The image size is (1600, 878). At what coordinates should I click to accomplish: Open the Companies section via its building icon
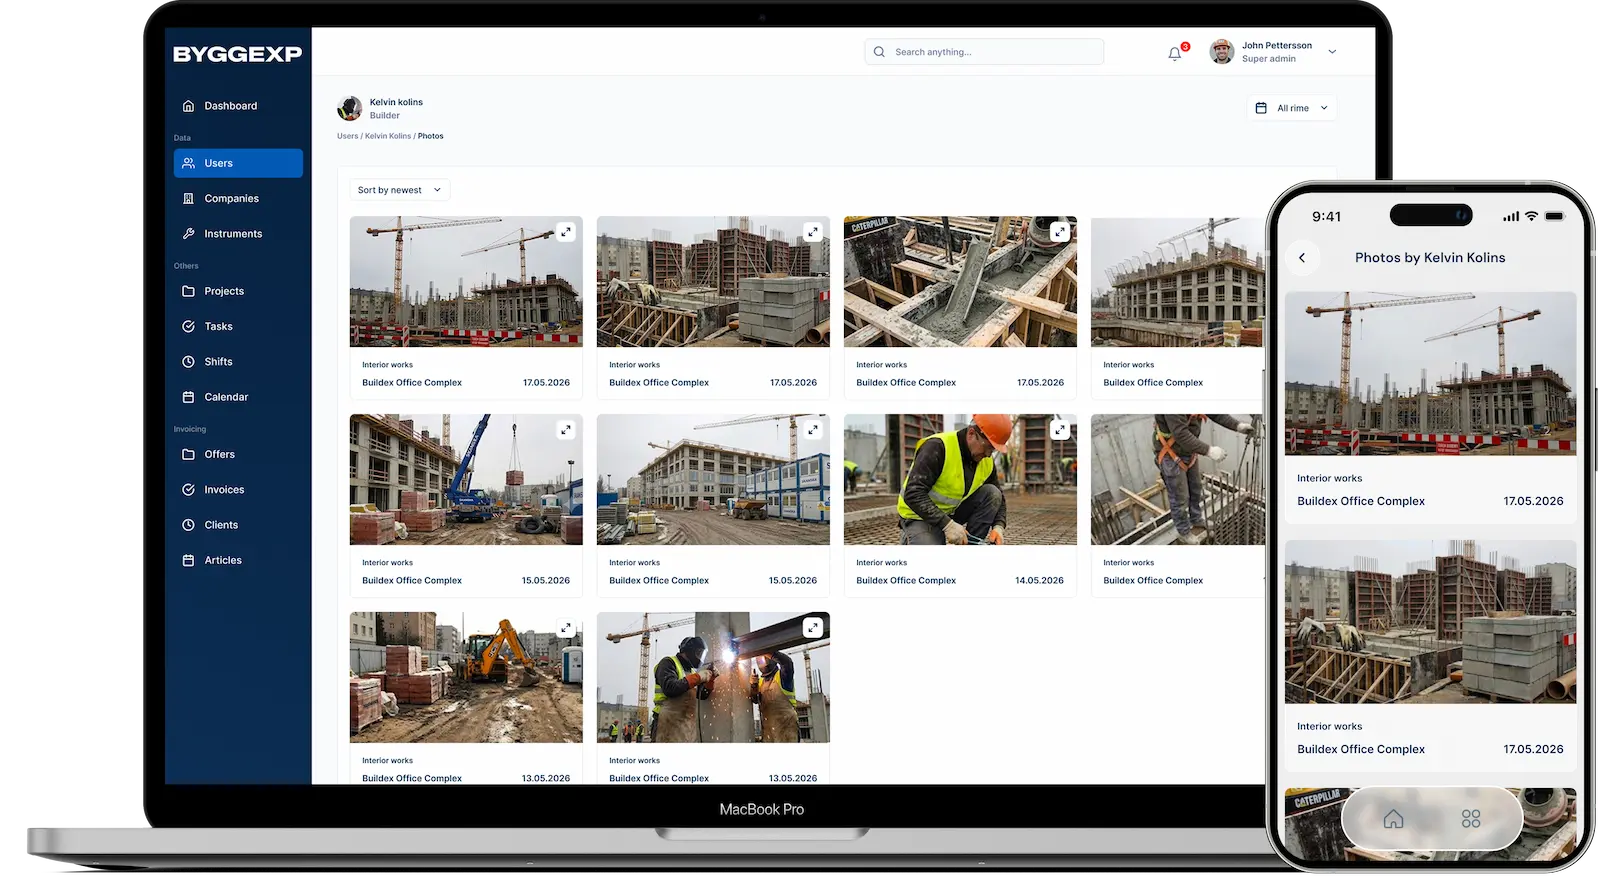[188, 199]
